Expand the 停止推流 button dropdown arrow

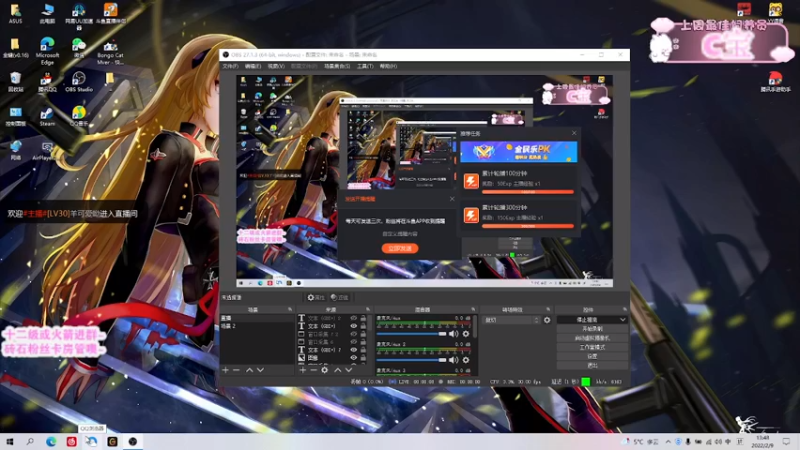622,320
